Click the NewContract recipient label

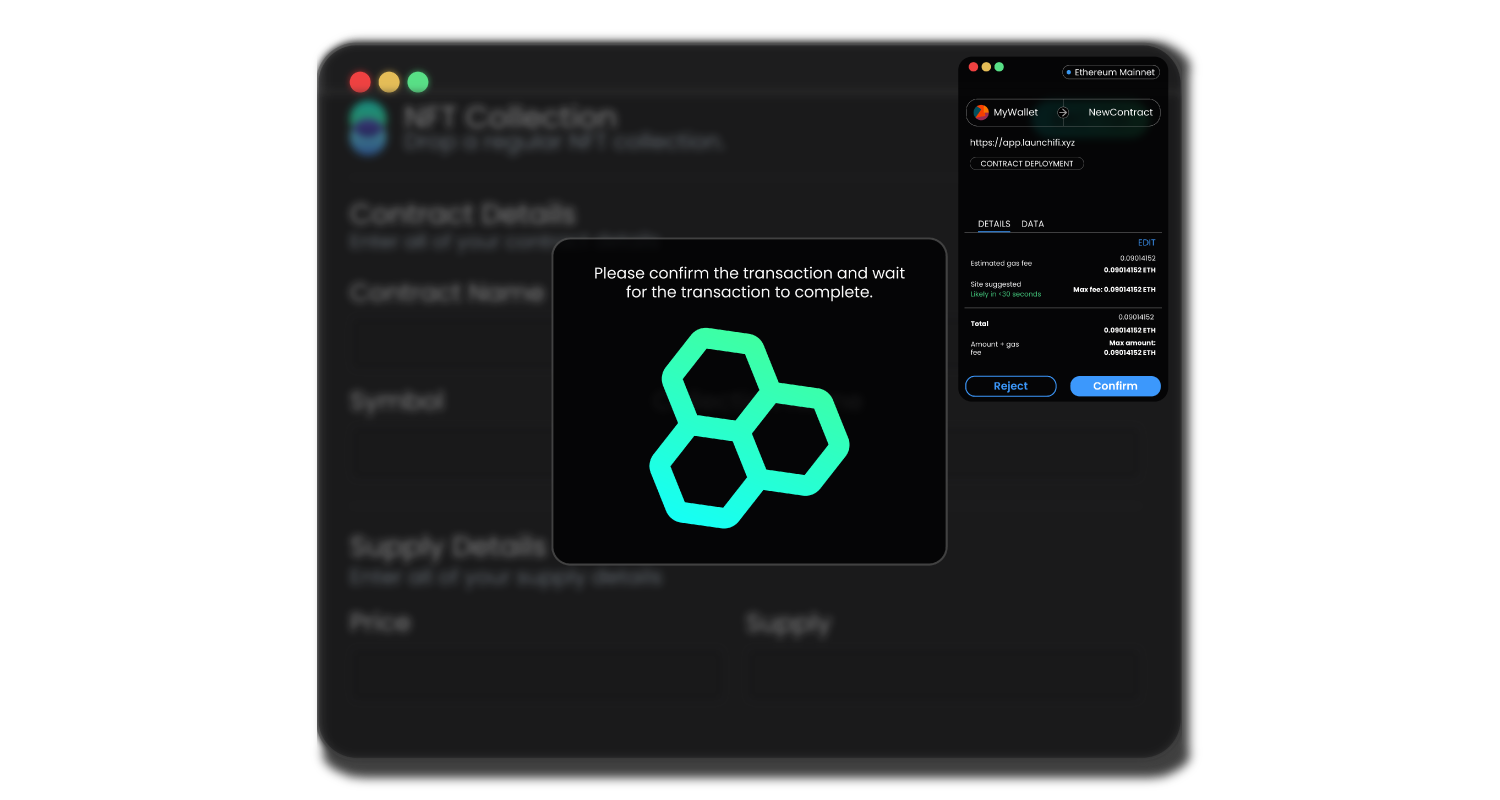[1120, 113]
